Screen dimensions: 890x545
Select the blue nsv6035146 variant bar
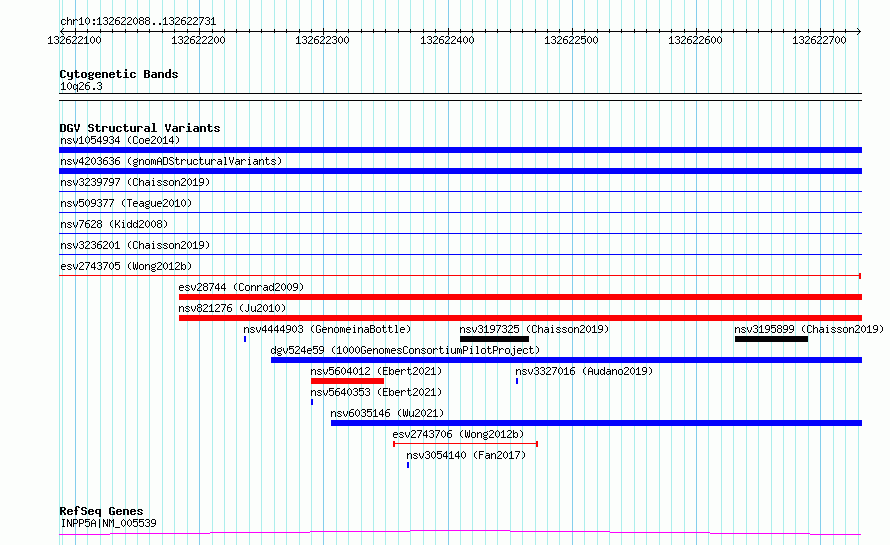[x=597, y=423]
